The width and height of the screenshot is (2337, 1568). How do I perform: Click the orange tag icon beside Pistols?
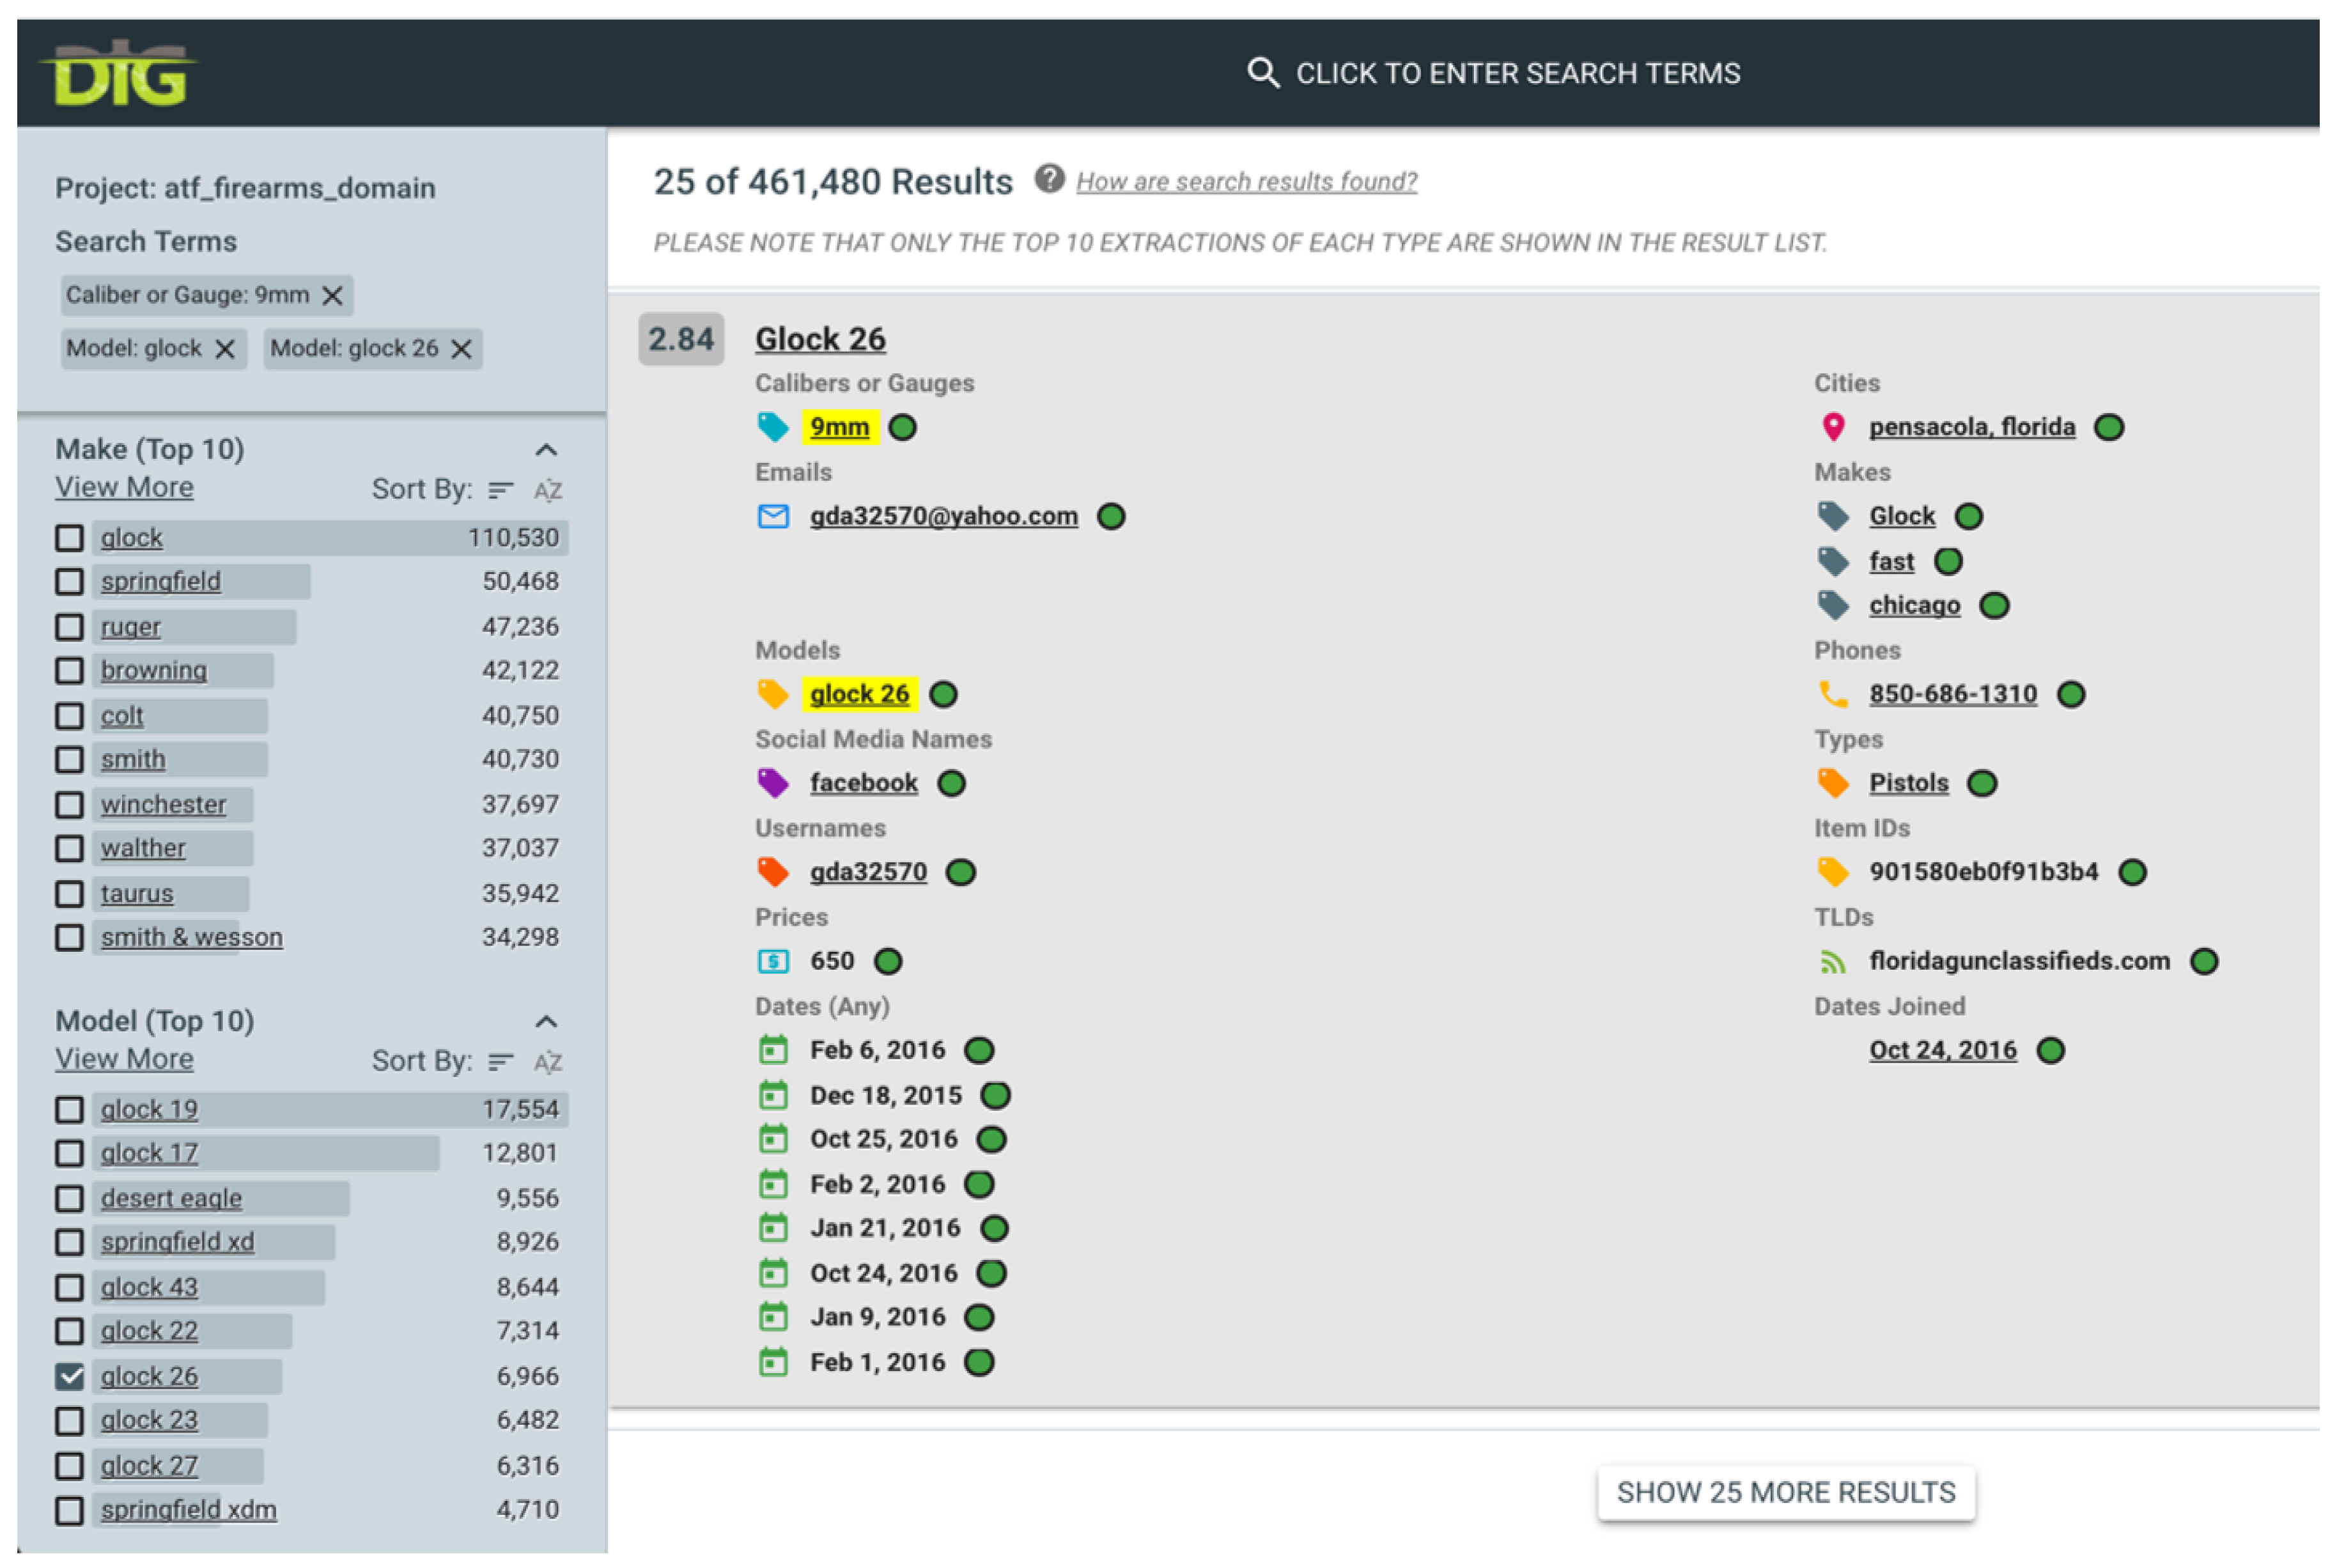coord(1832,784)
